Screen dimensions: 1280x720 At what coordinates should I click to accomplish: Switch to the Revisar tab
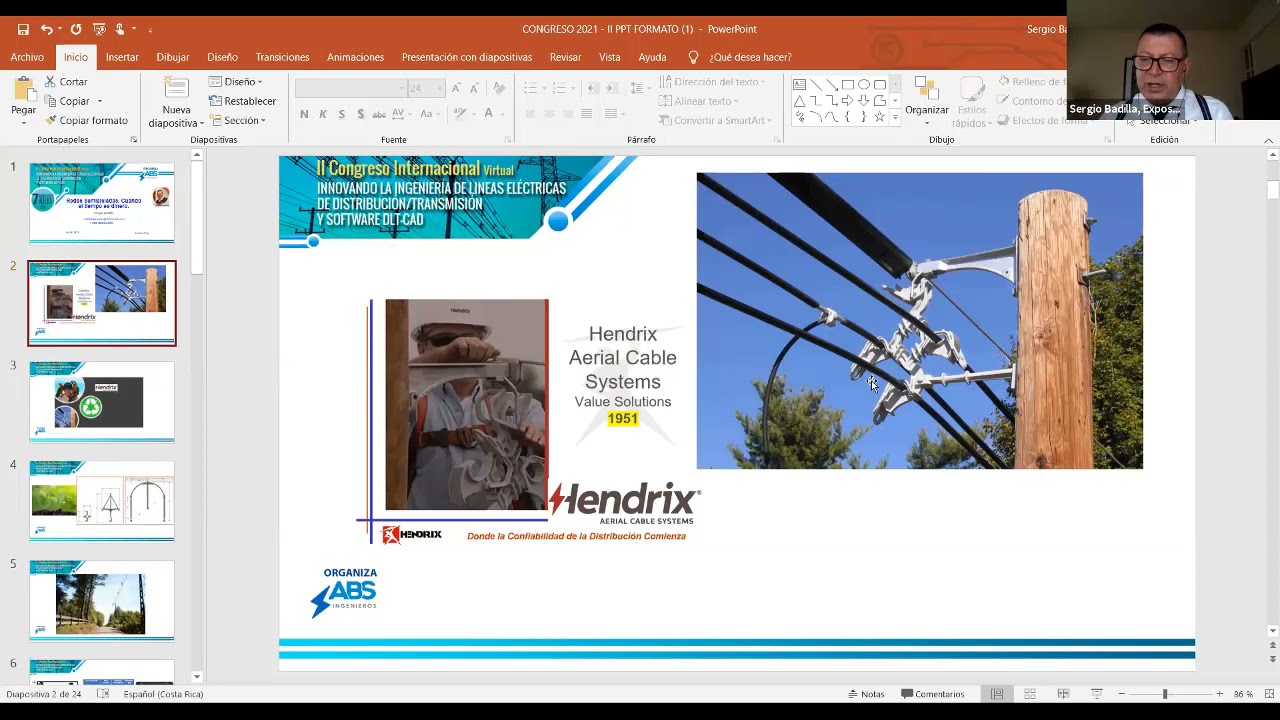tap(565, 57)
